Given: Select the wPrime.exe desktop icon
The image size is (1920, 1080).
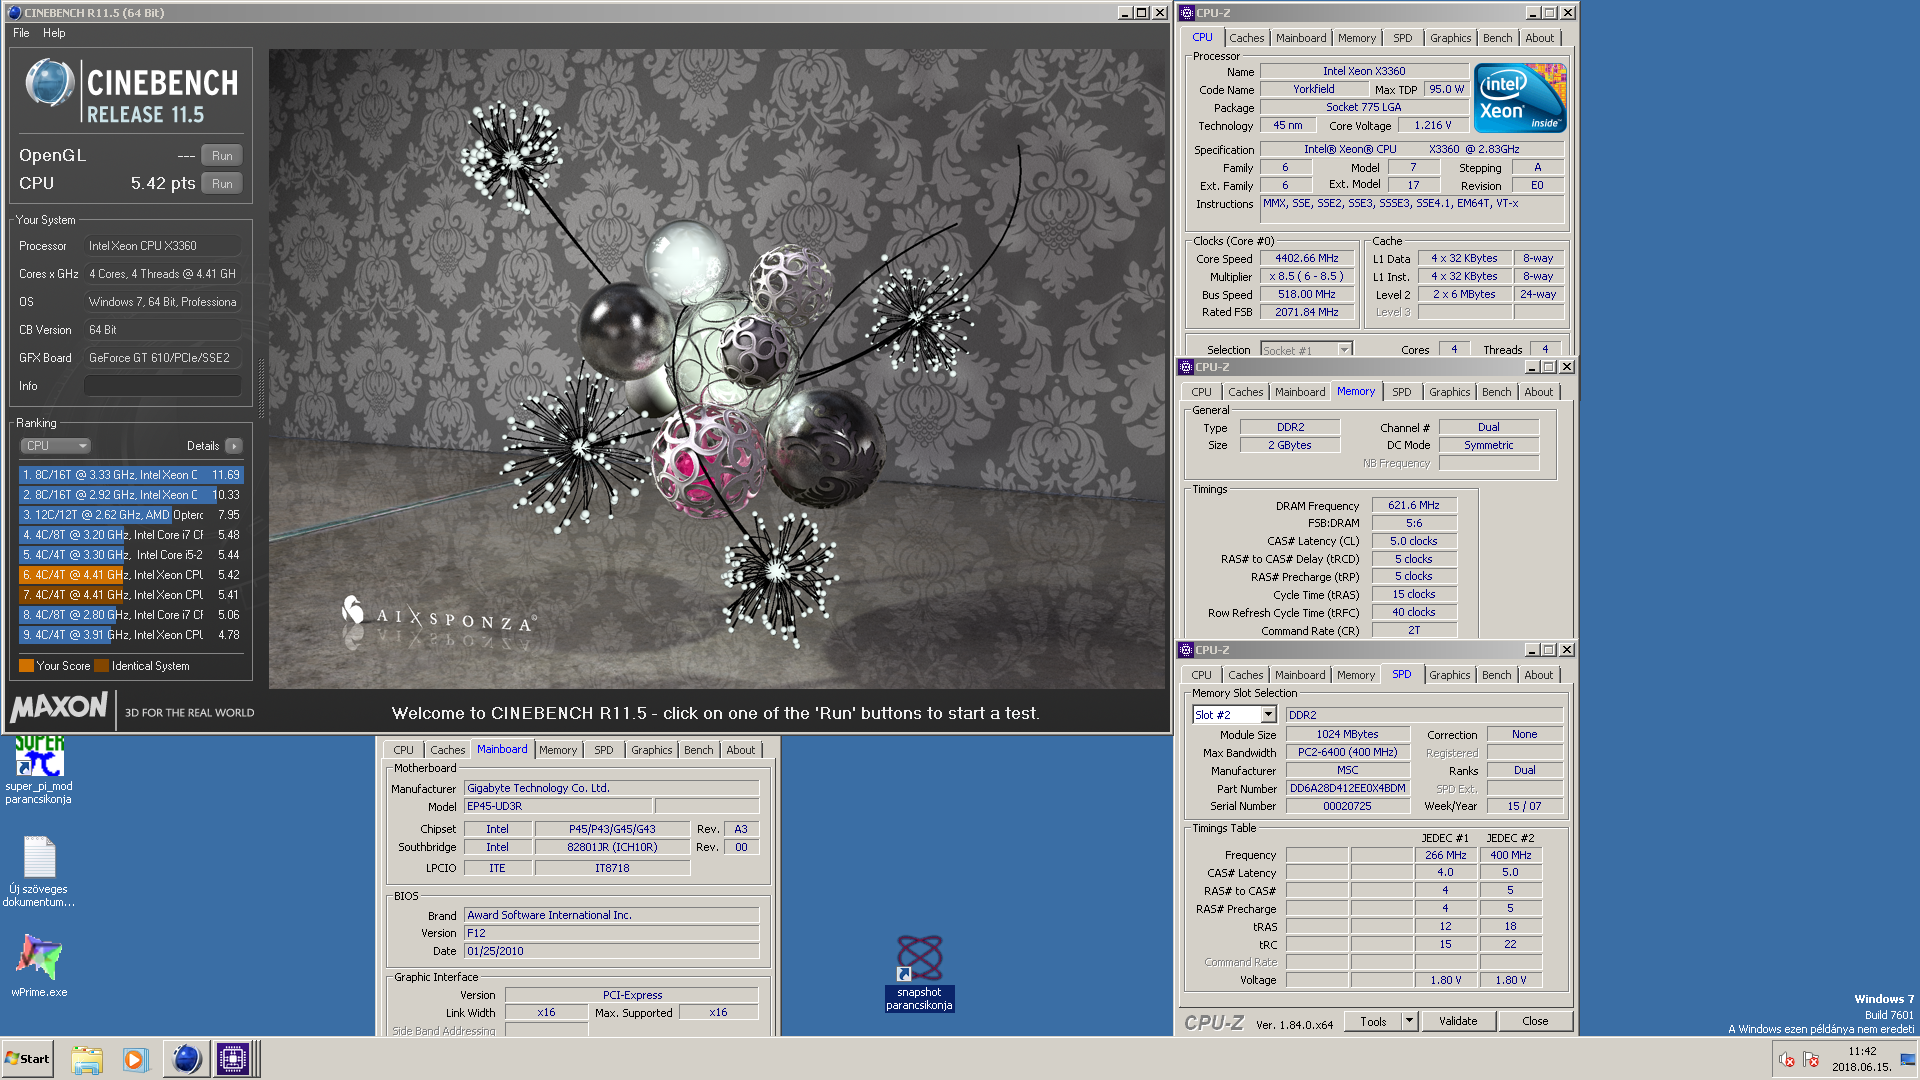Looking at the screenshot, I should pos(39,966).
